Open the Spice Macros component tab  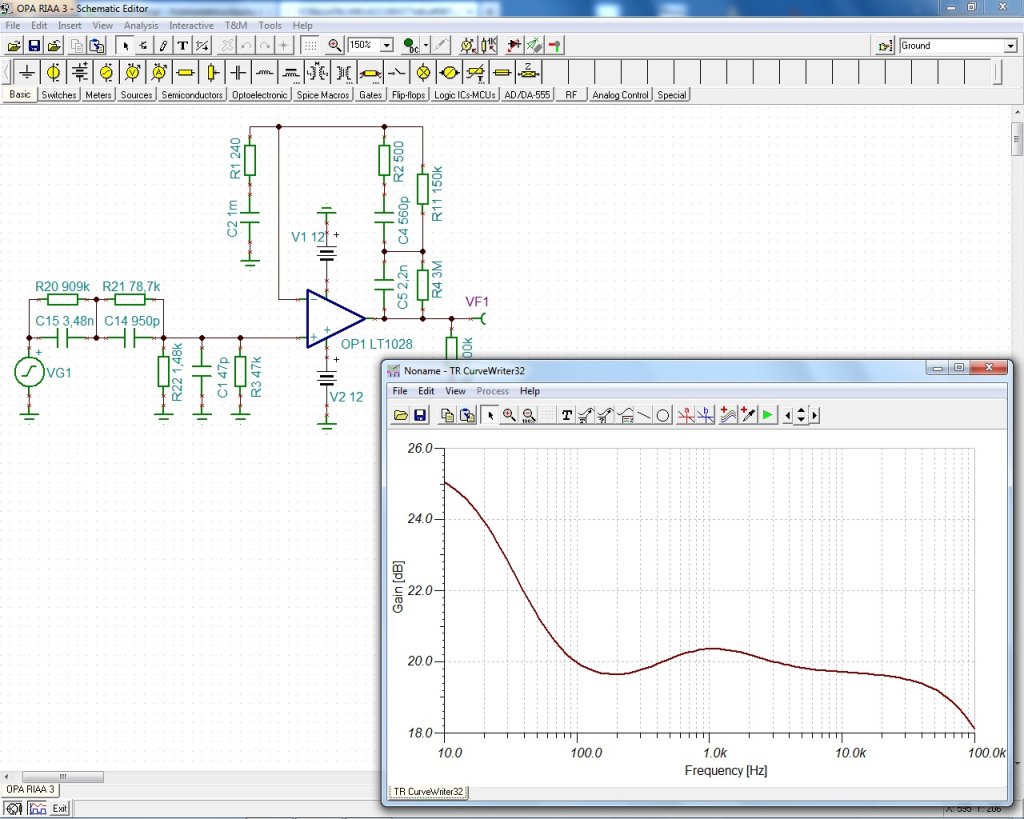click(323, 95)
